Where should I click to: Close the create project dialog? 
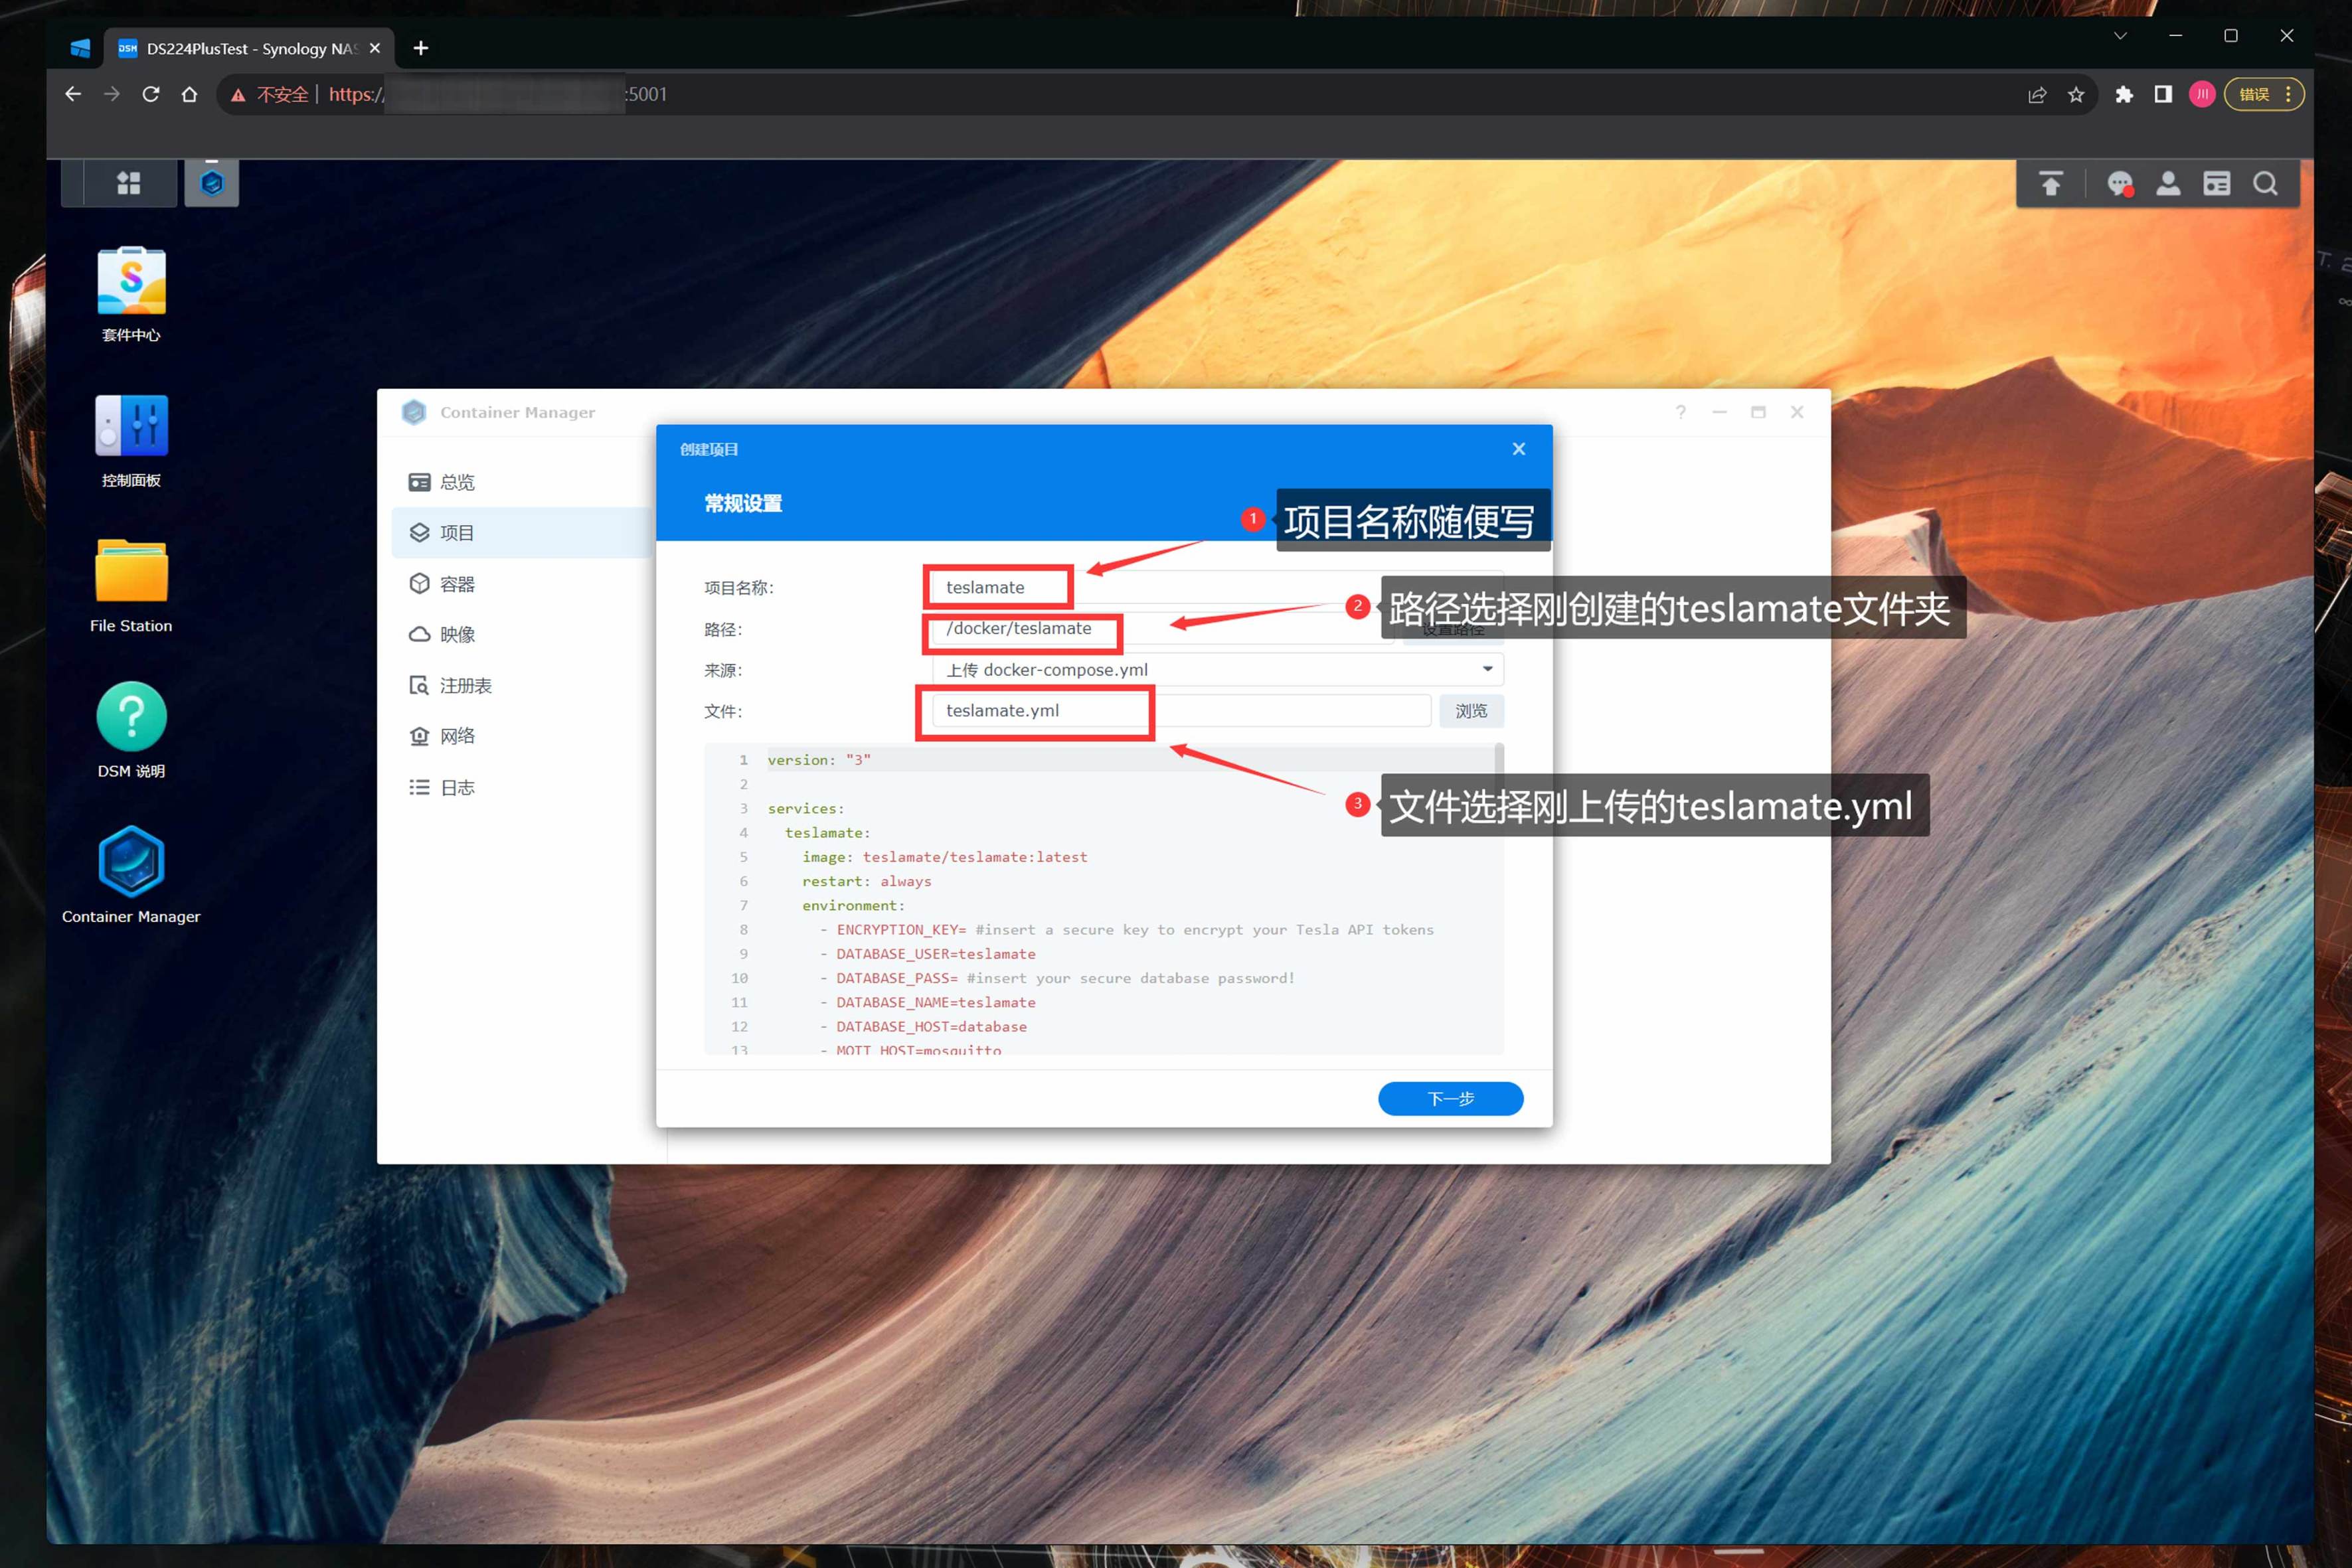(1518, 449)
